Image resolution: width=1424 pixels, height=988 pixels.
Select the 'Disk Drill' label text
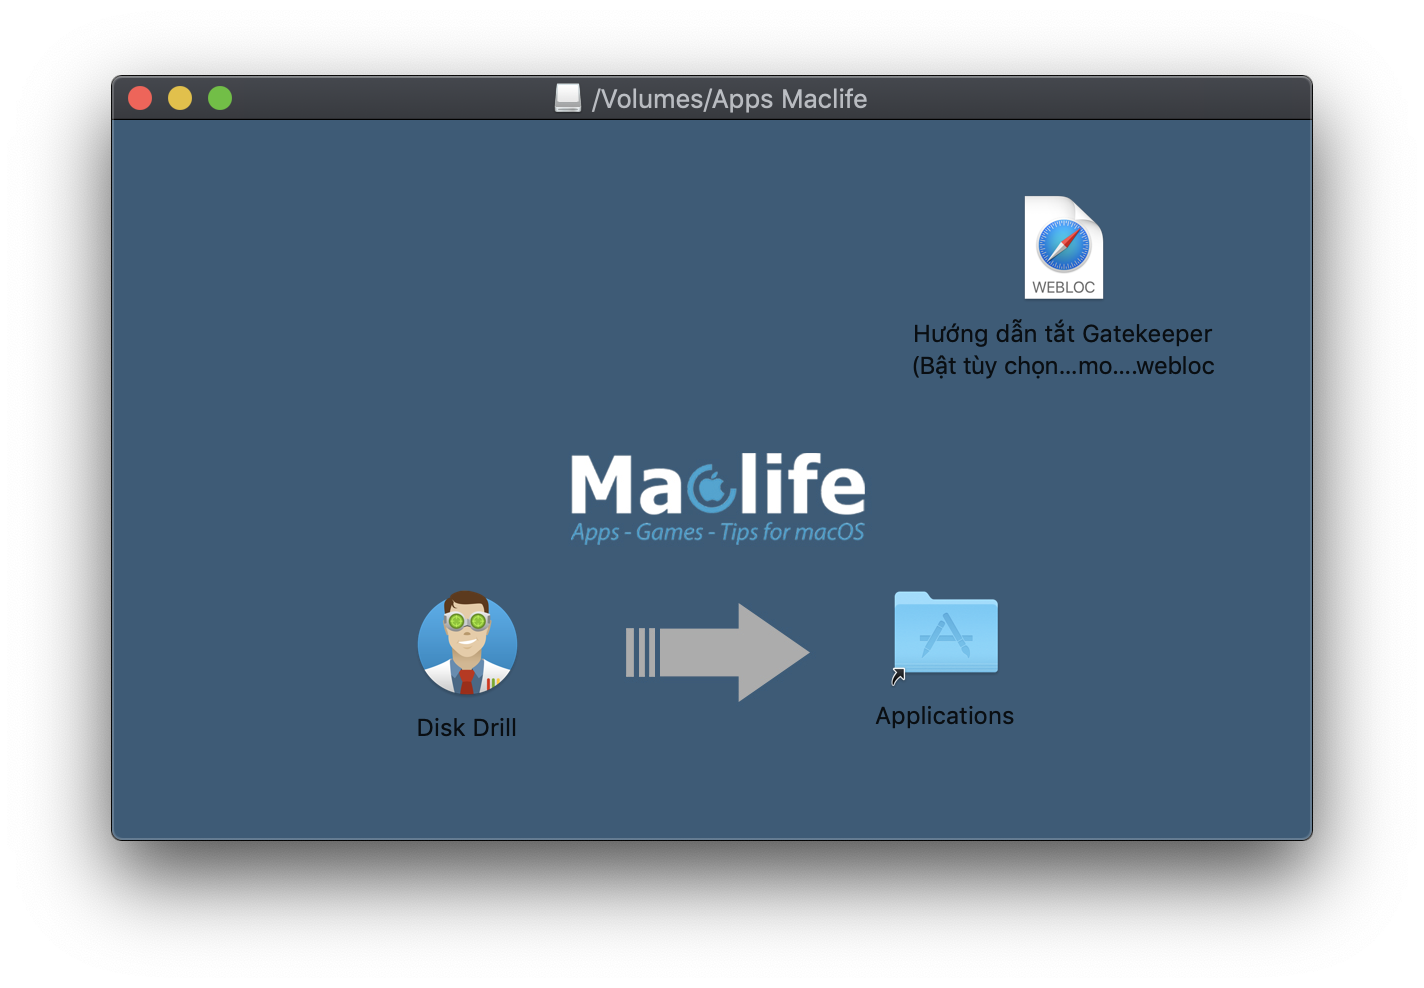466,727
